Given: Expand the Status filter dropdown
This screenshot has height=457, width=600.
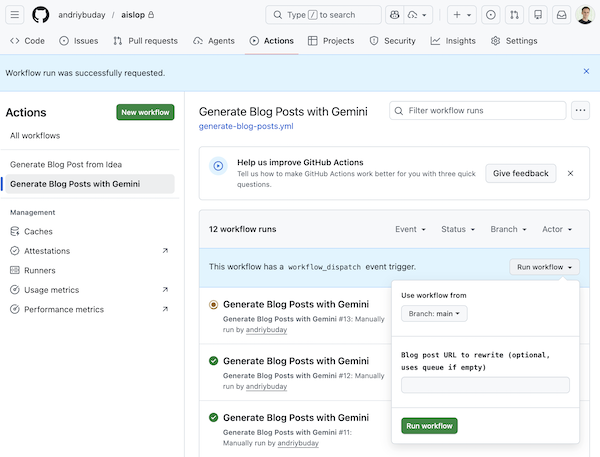Looking at the screenshot, I should click(458, 229).
